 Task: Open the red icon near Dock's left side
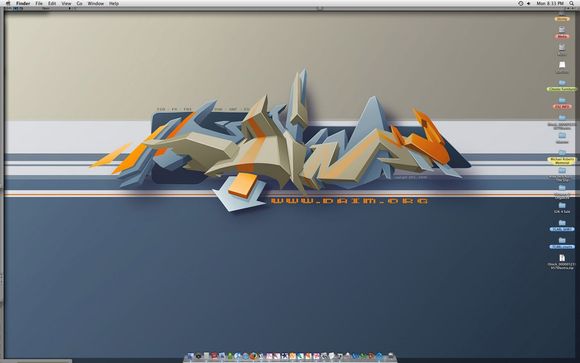[x=214, y=356]
